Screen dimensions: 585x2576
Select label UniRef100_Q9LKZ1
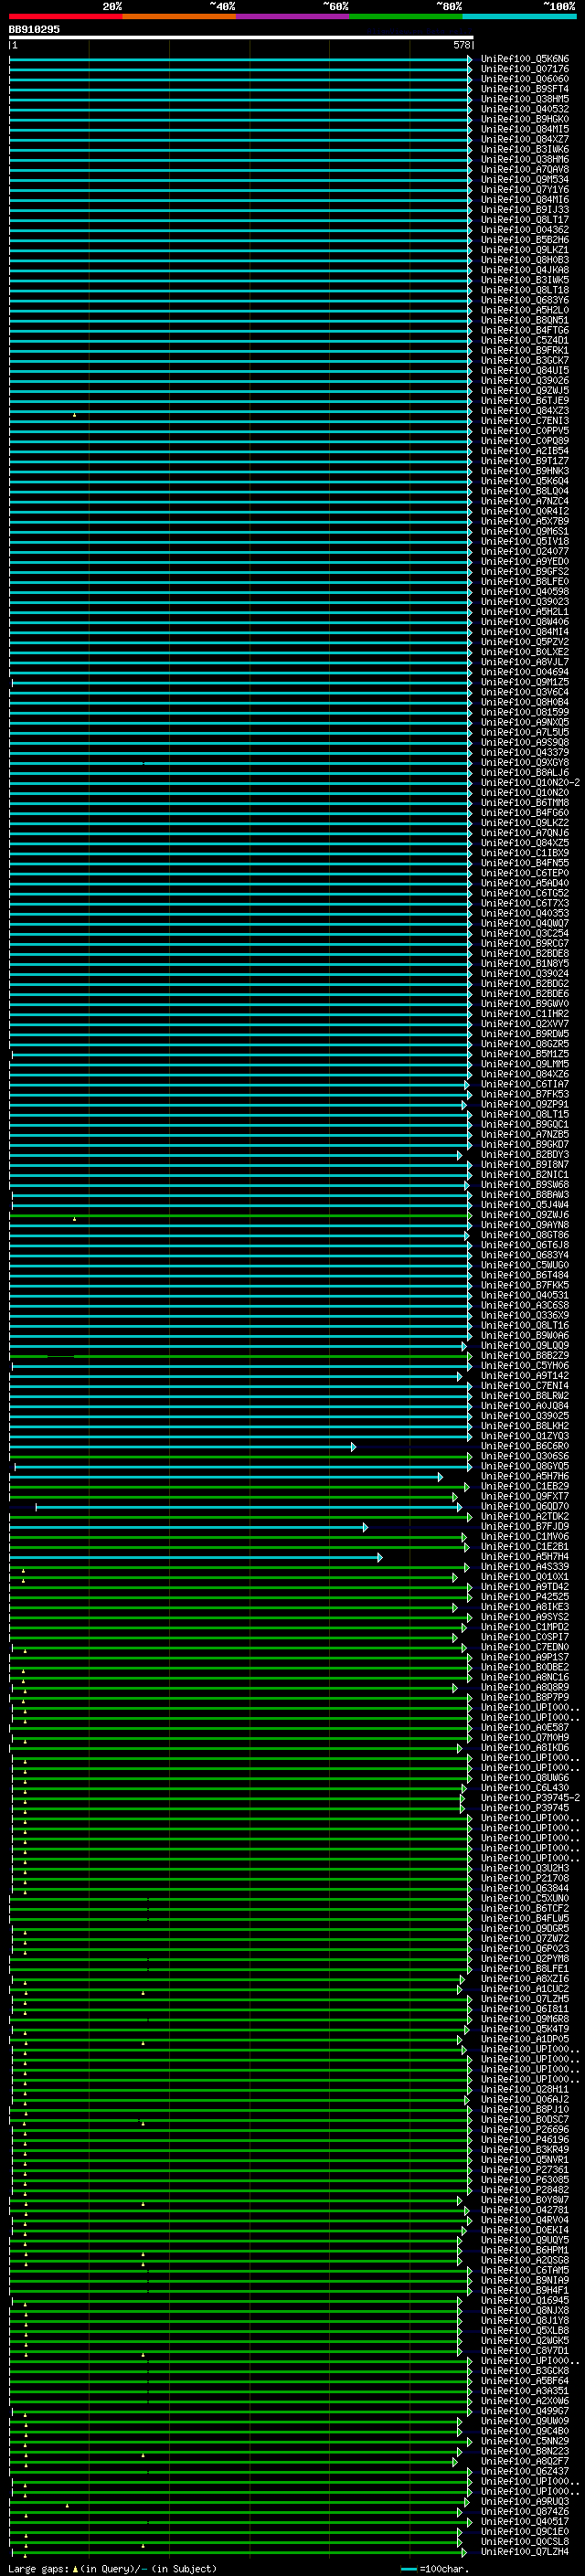(x=525, y=250)
